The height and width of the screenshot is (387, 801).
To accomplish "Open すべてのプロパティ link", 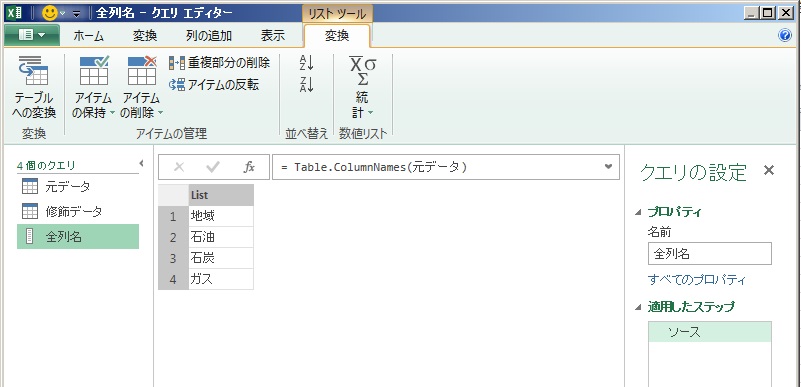I will [x=697, y=280].
